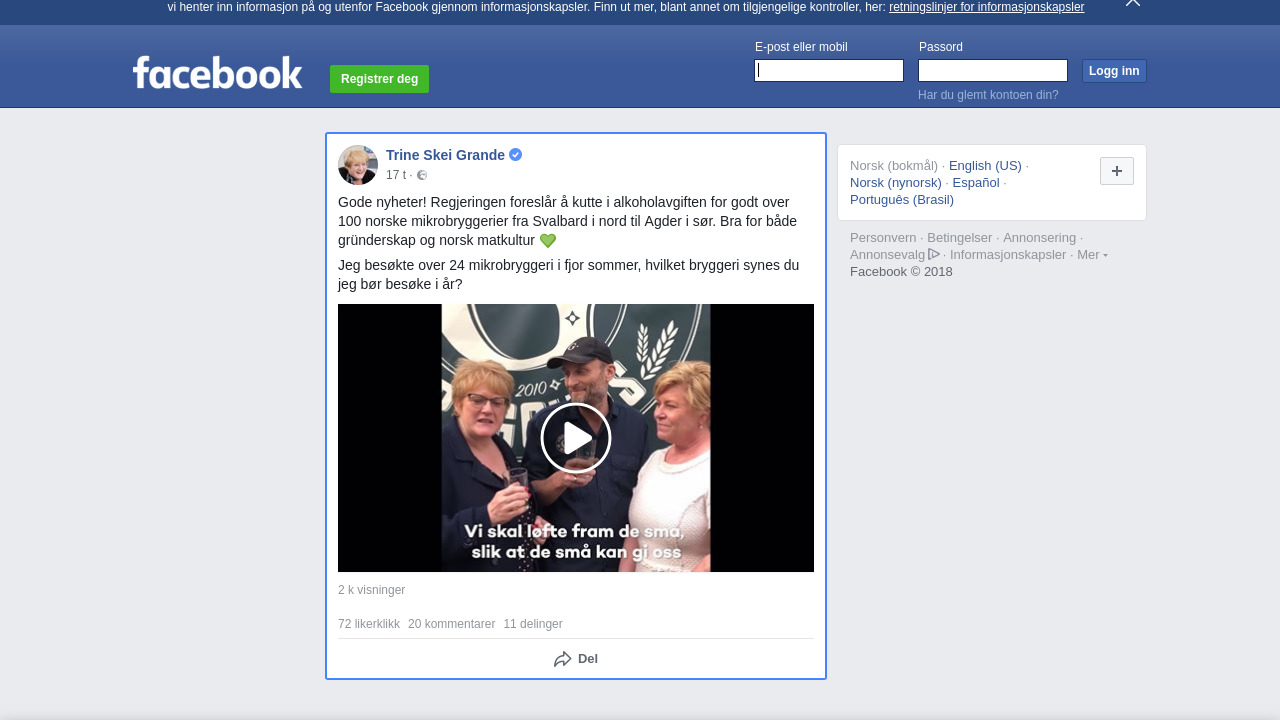1280x720 pixels.
Task: Open retningslinjer for informasjonskapsler link
Action: pyautogui.click(x=986, y=7)
